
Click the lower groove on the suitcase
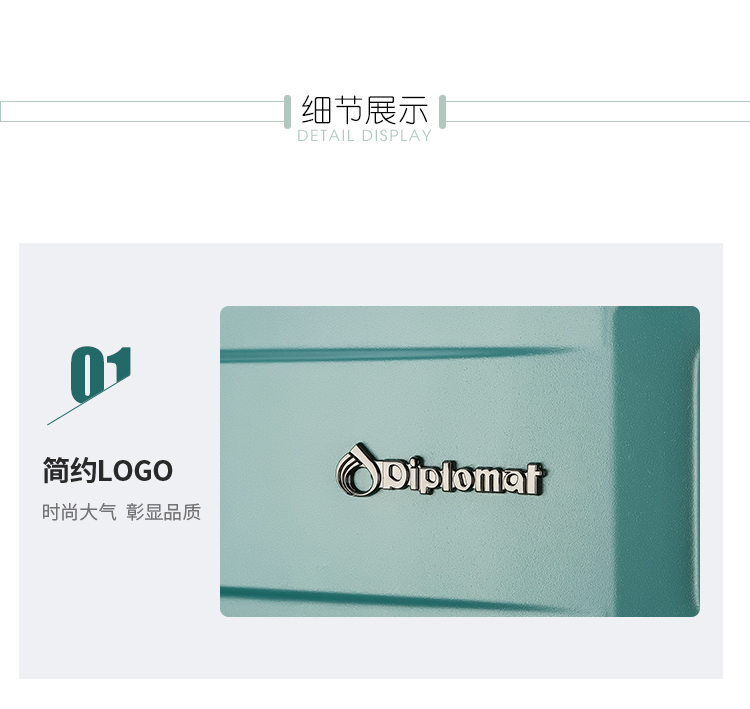(383, 598)
